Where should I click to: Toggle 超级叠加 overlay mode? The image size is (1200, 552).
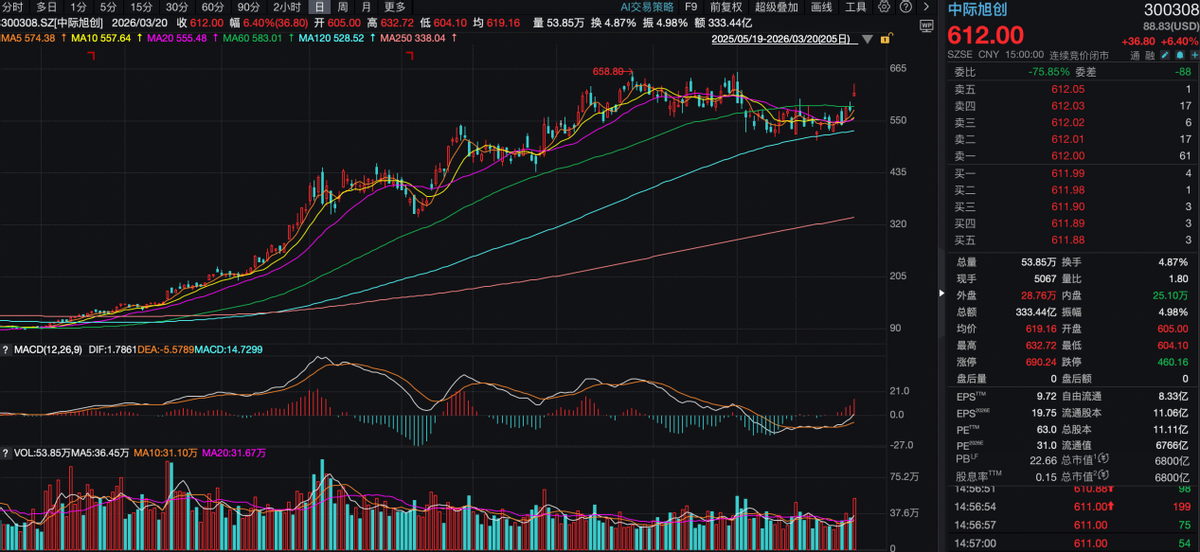click(x=777, y=6)
